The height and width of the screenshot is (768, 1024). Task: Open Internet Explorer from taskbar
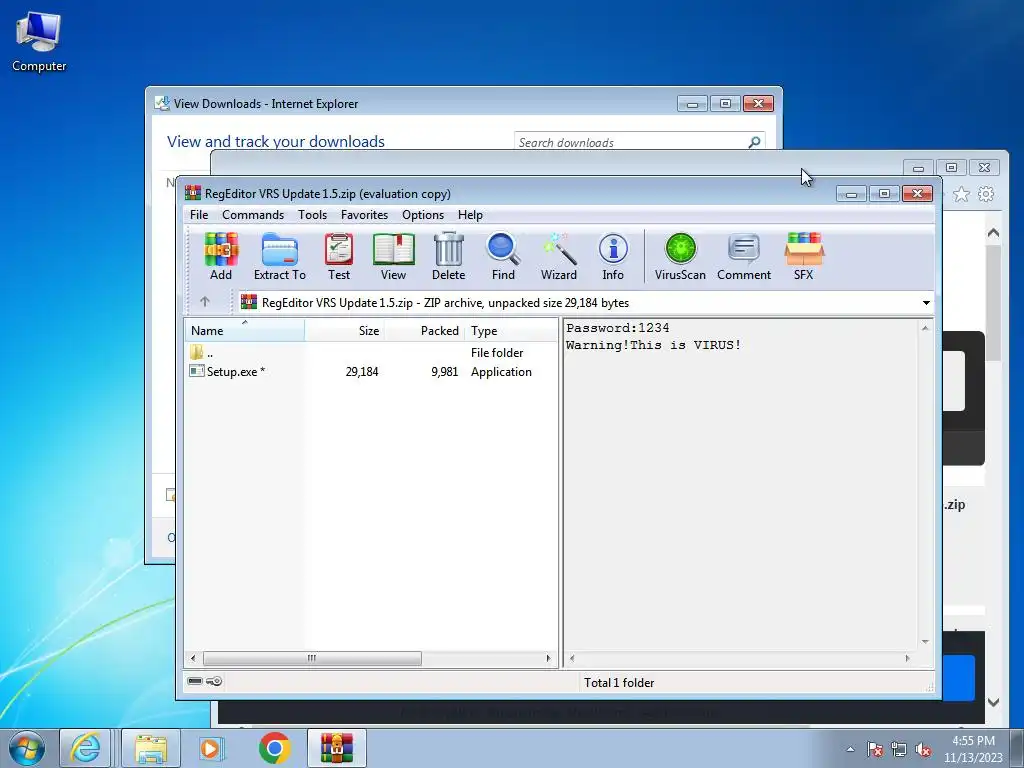[86, 748]
